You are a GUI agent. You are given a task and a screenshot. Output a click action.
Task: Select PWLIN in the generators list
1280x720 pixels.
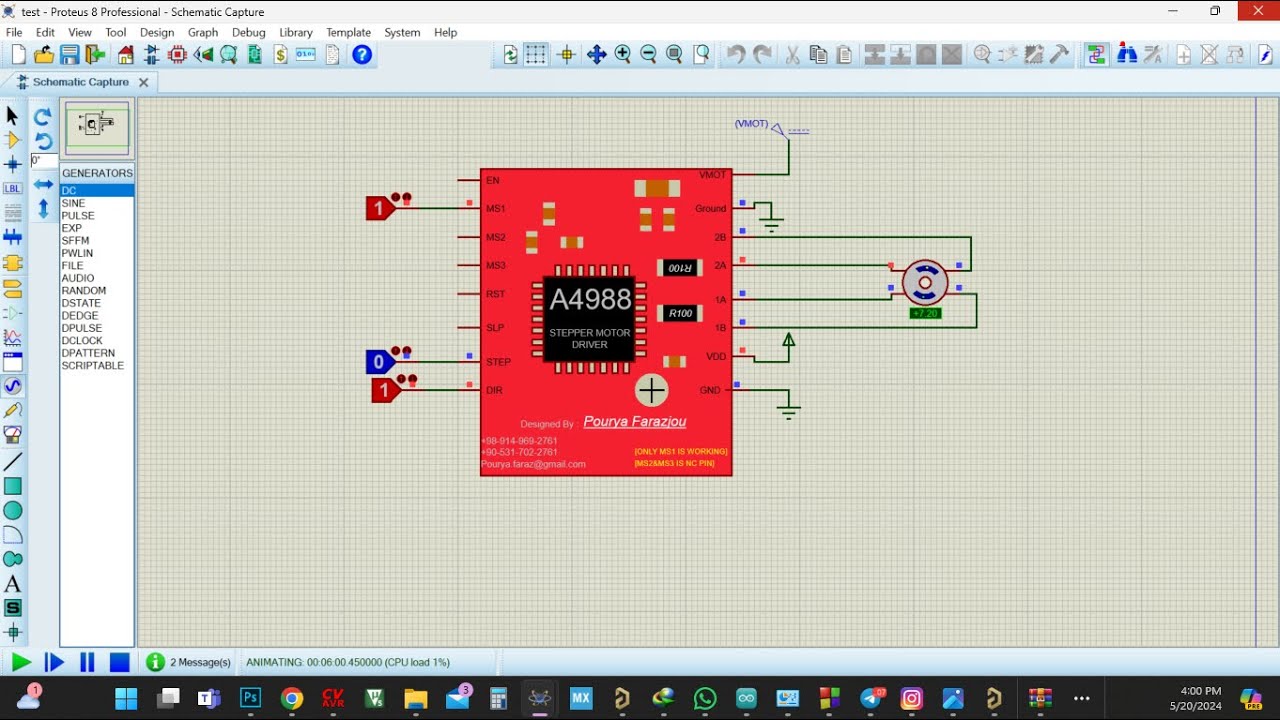97,253
